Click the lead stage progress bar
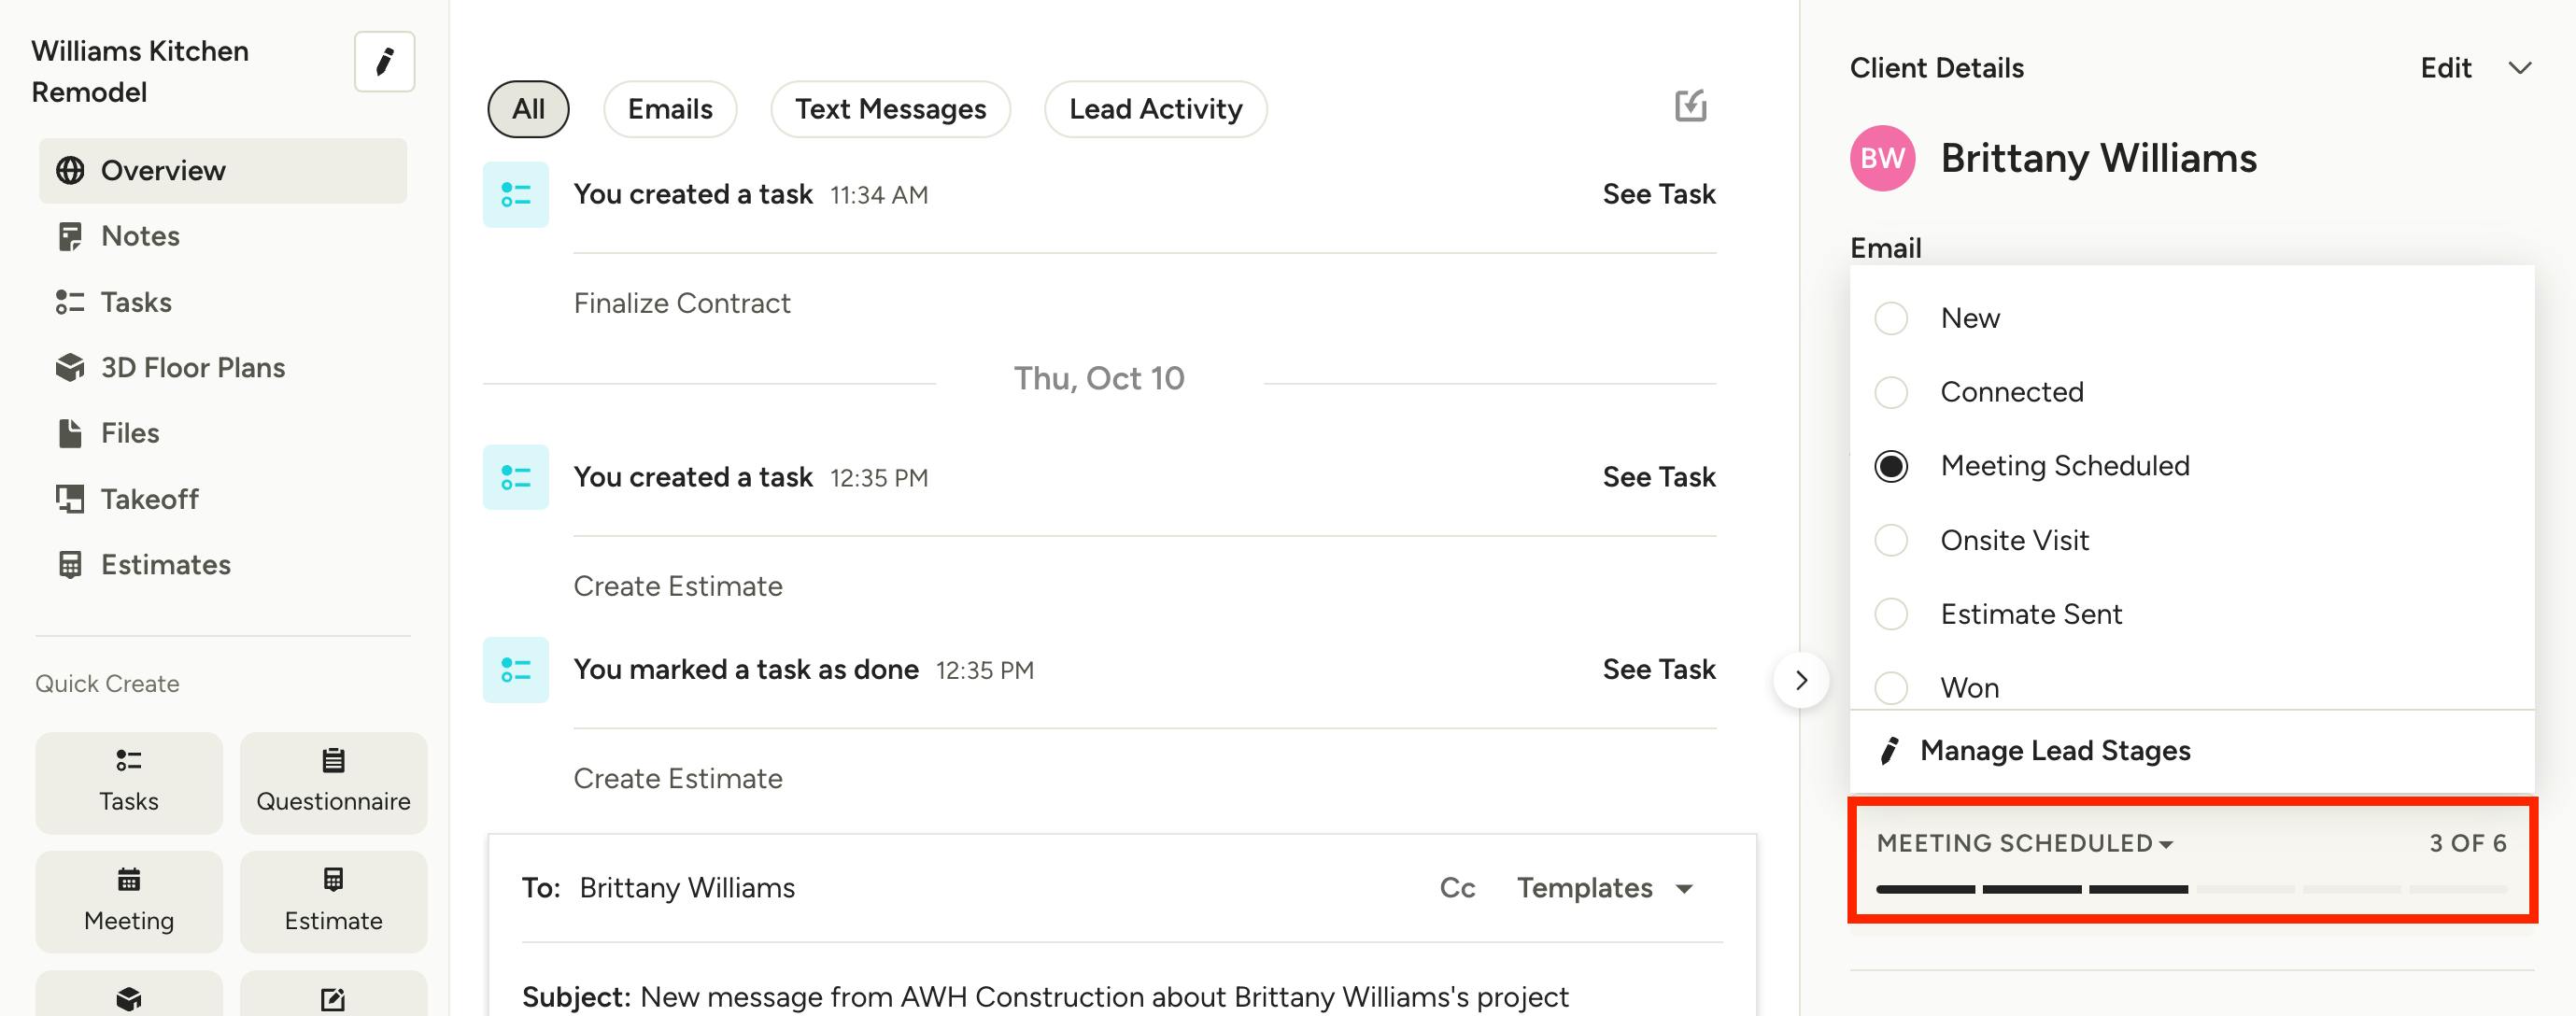The image size is (2576, 1016). click(x=2190, y=888)
